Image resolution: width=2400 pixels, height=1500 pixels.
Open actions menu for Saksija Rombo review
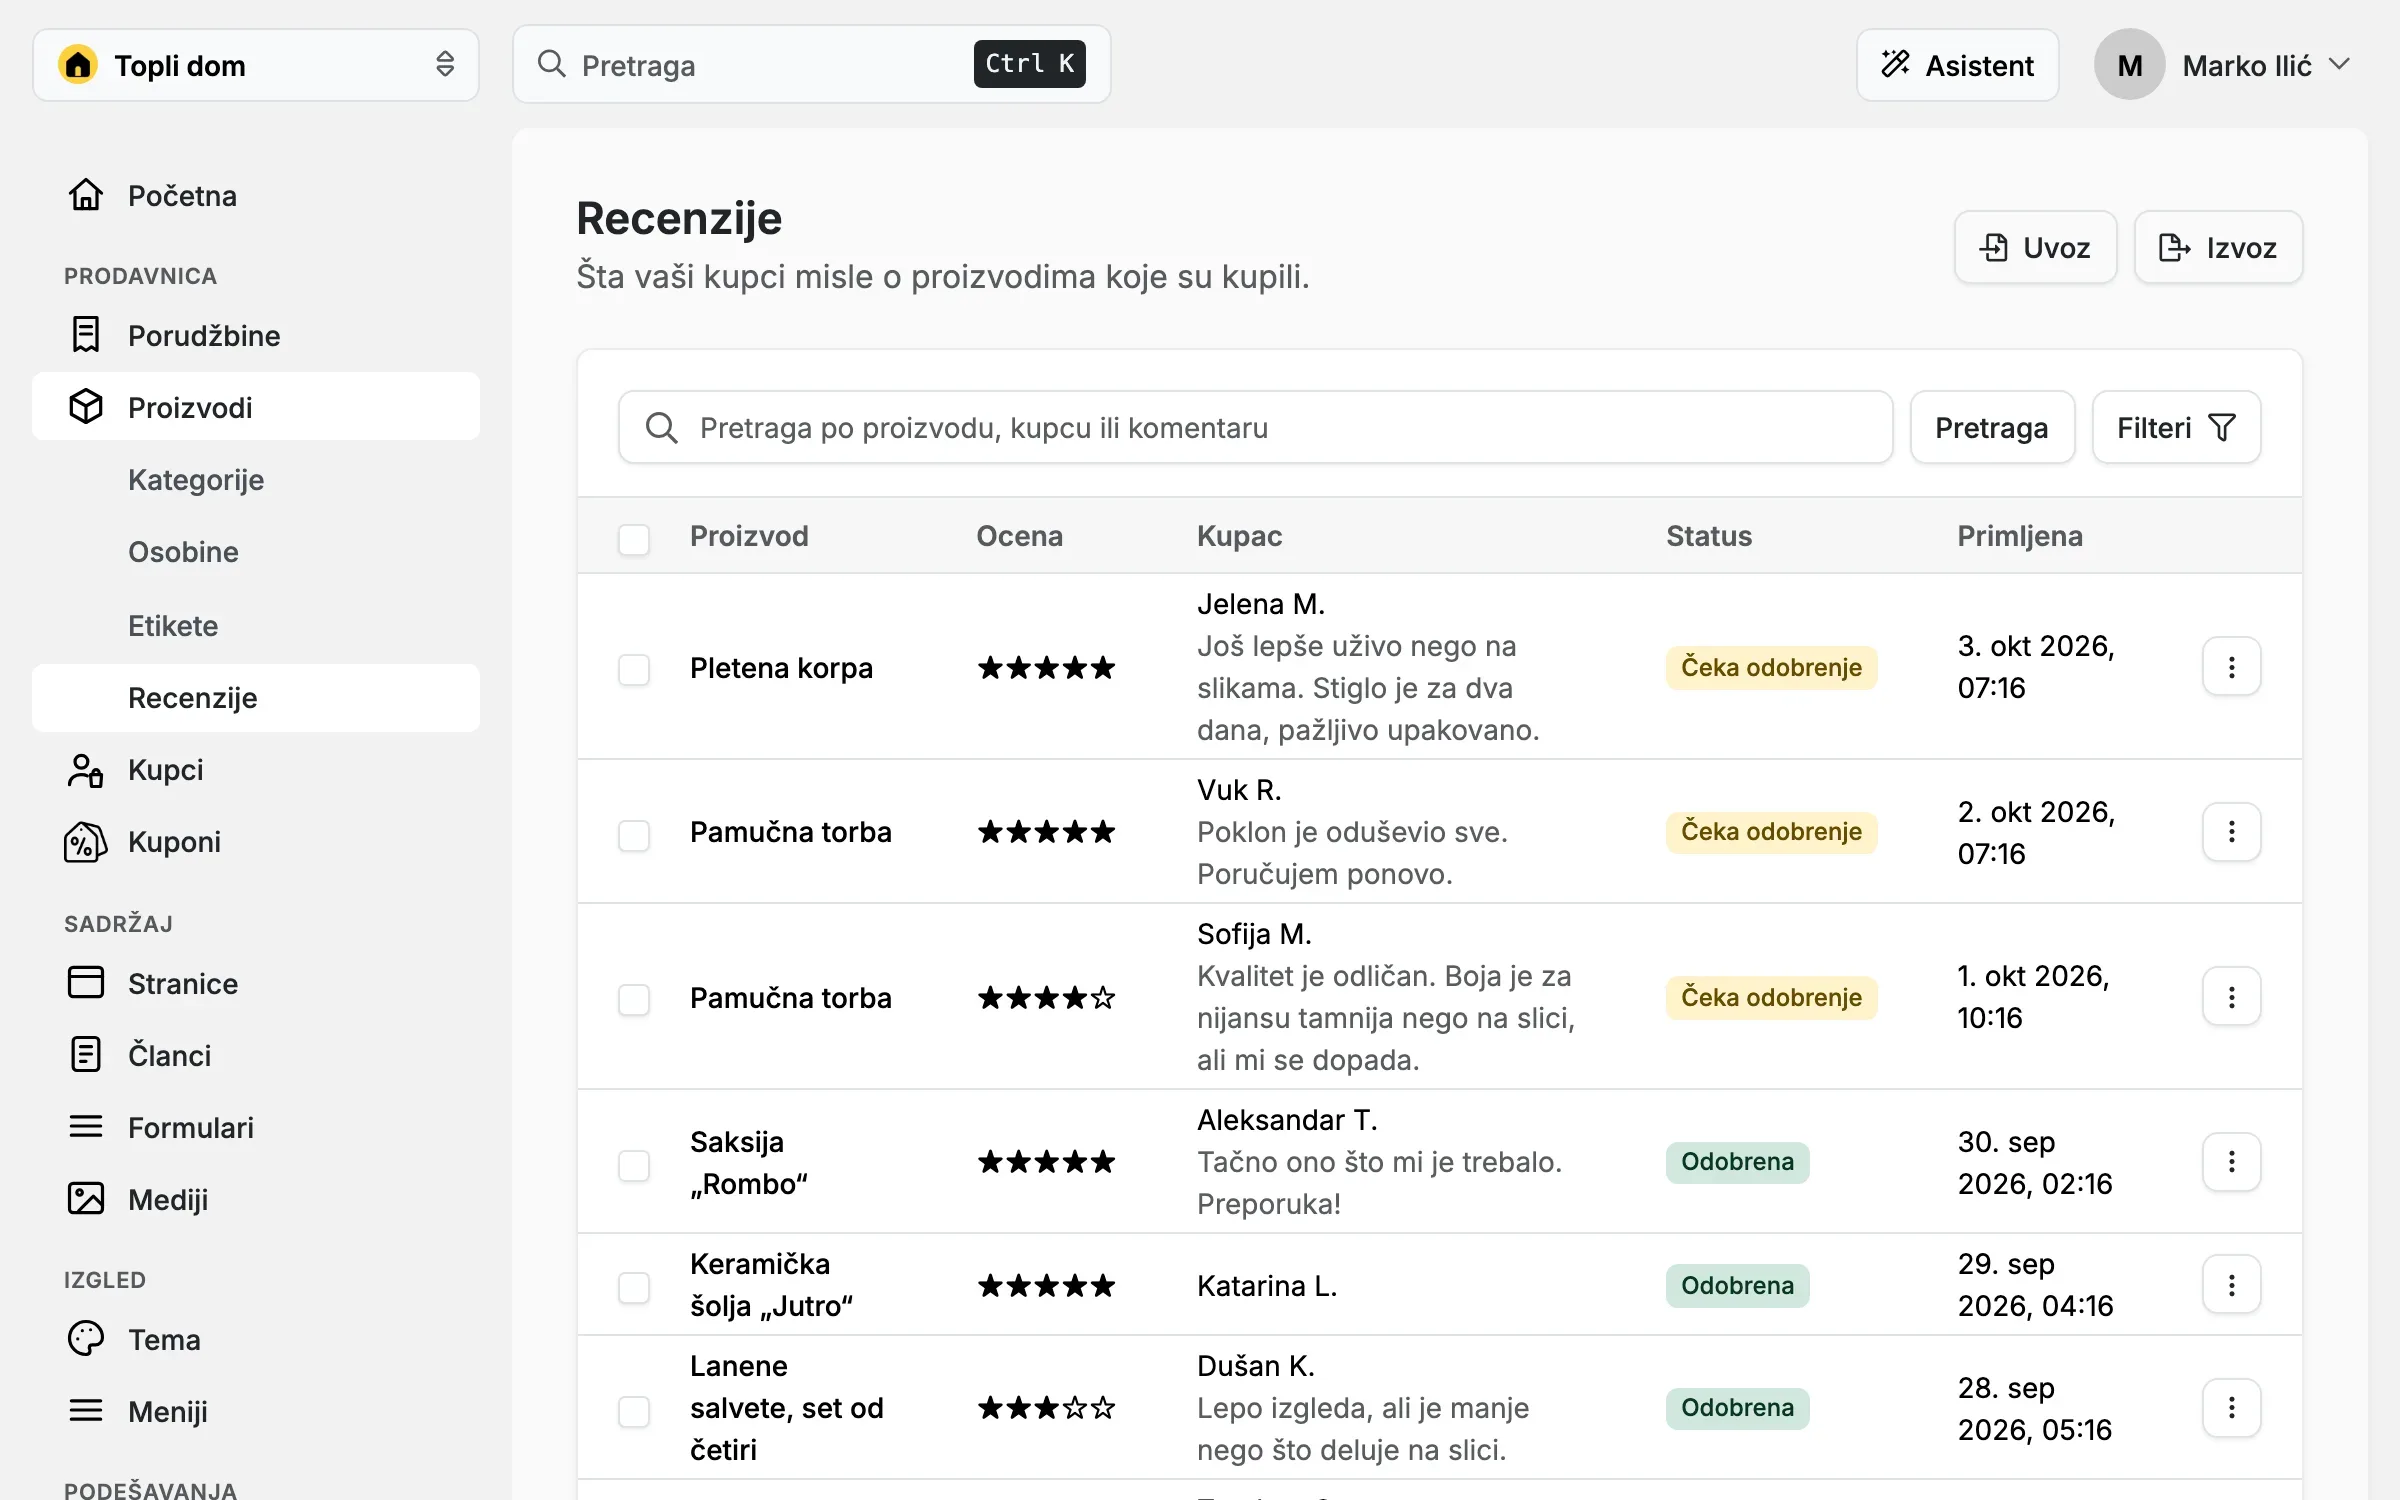(2231, 1162)
